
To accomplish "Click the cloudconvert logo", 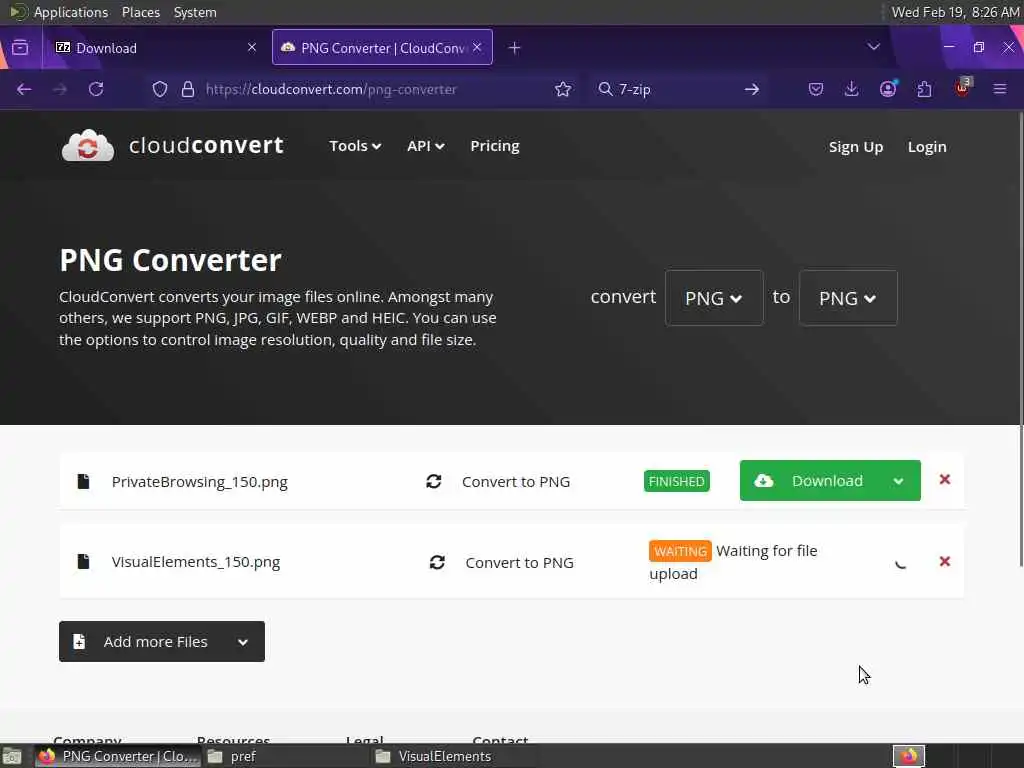I will (x=172, y=146).
